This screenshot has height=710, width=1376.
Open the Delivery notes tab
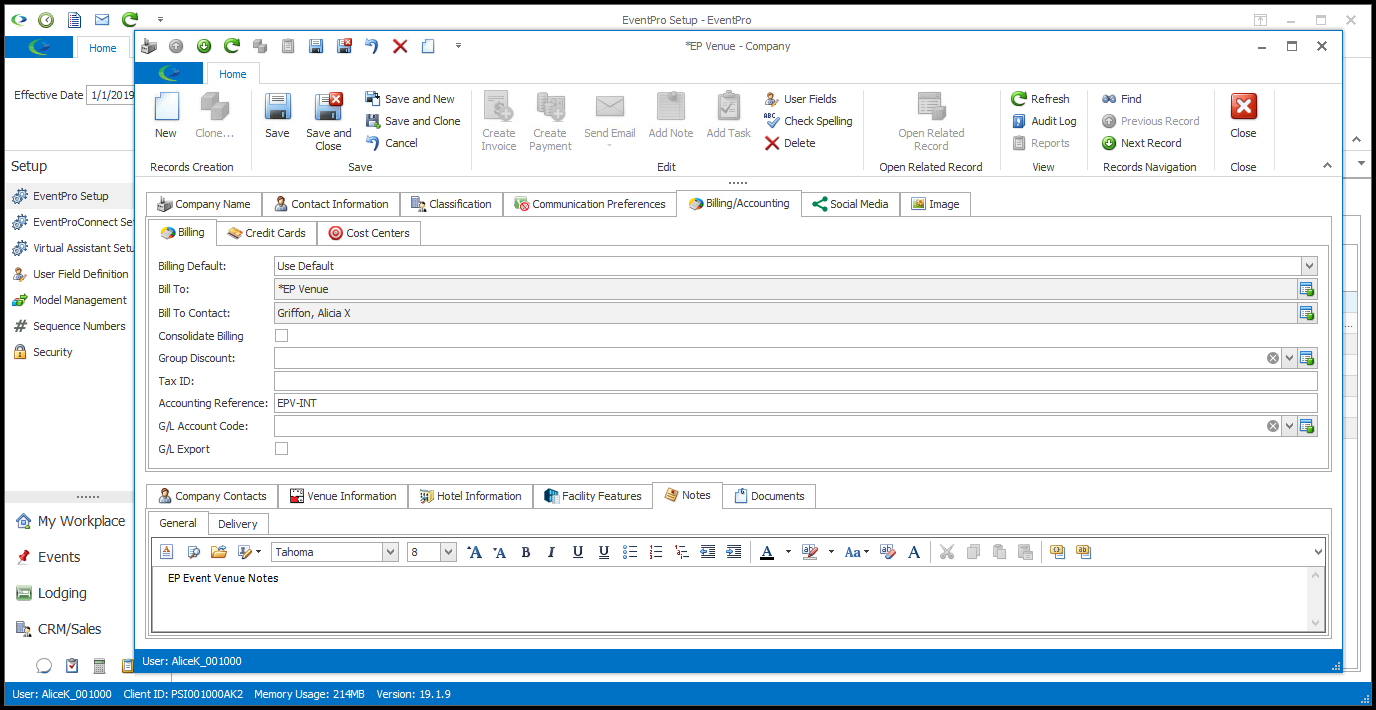pyautogui.click(x=238, y=524)
